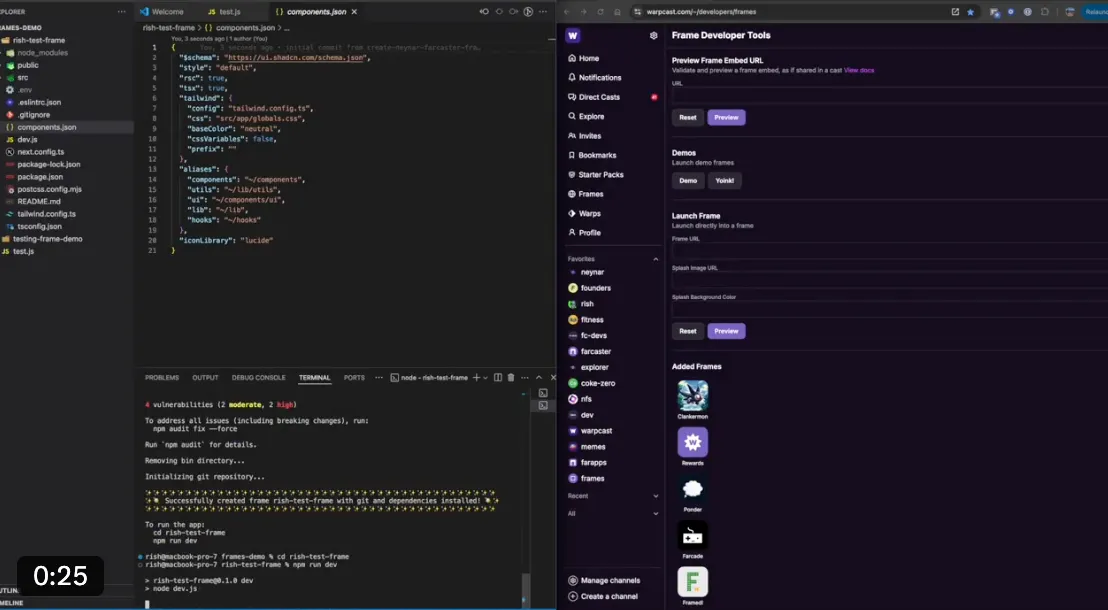The image size is (1108, 610).
Task: Open the Farcade added frame
Action: 692,536
